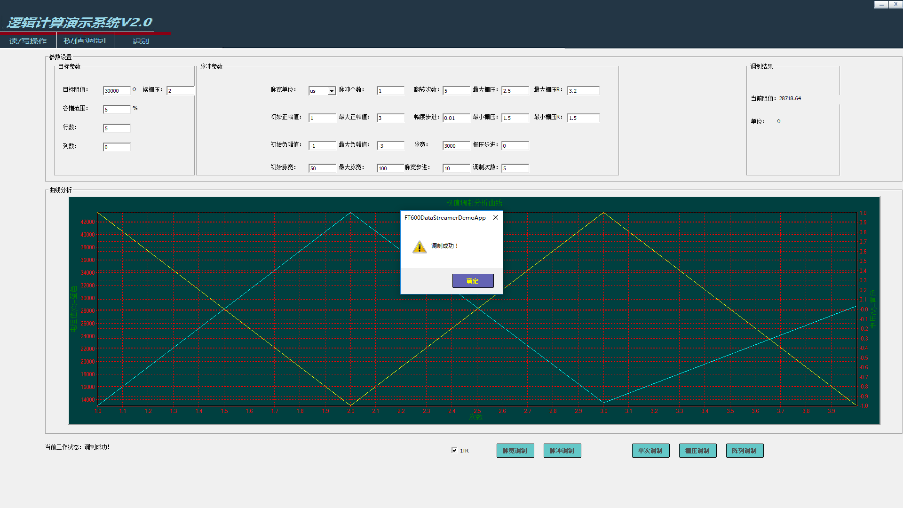Open the 读/写操作 tab
Screen dimensions: 903x508
tap(28, 41)
